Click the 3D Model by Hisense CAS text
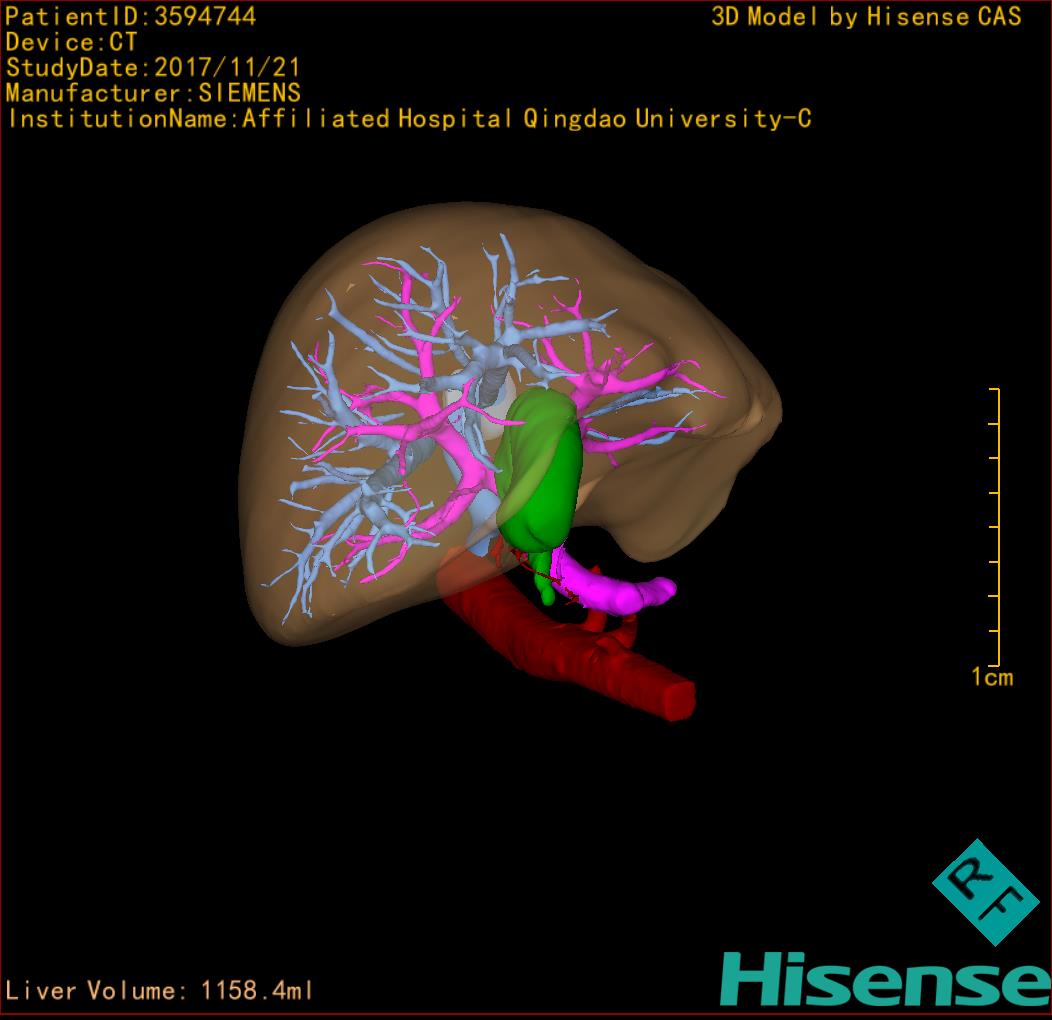Screen dimensions: 1052x1020 point(866,16)
